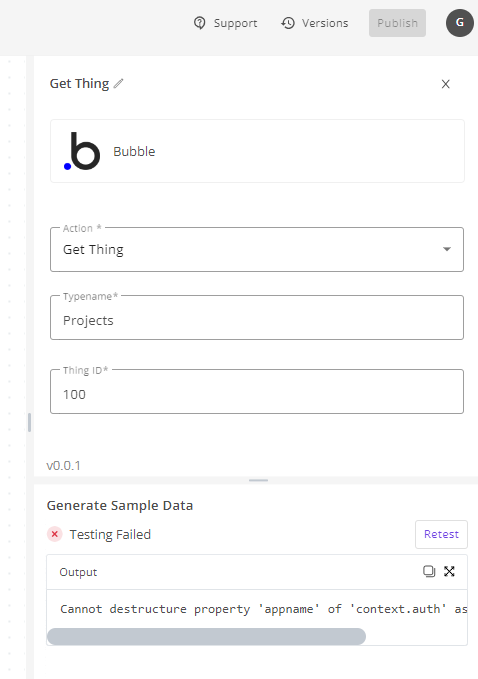Click the pencil icon to rename Get Thing

click(119, 84)
